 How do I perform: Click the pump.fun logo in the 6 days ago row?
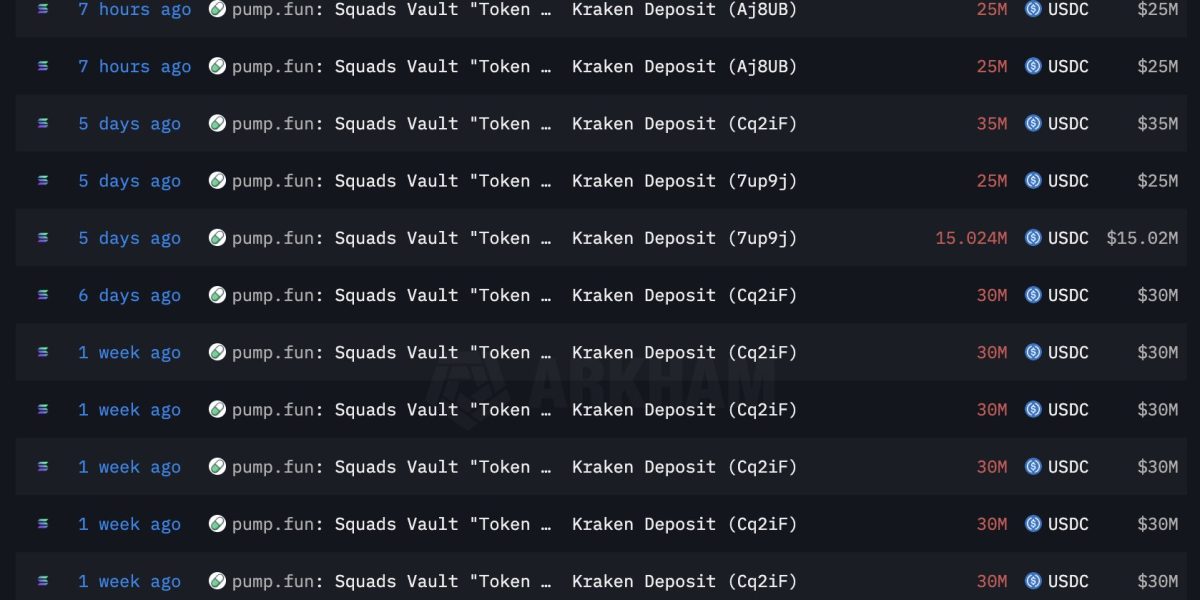(x=217, y=295)
